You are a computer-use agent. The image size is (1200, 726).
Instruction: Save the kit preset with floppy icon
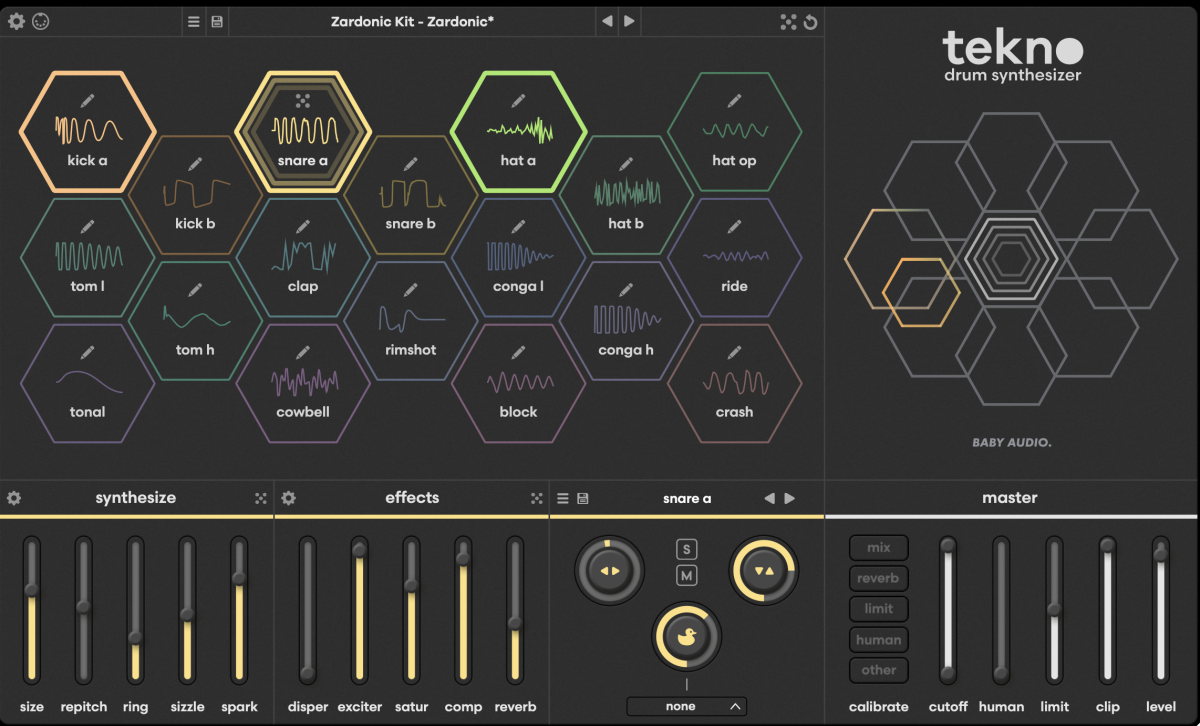[217, 21]
